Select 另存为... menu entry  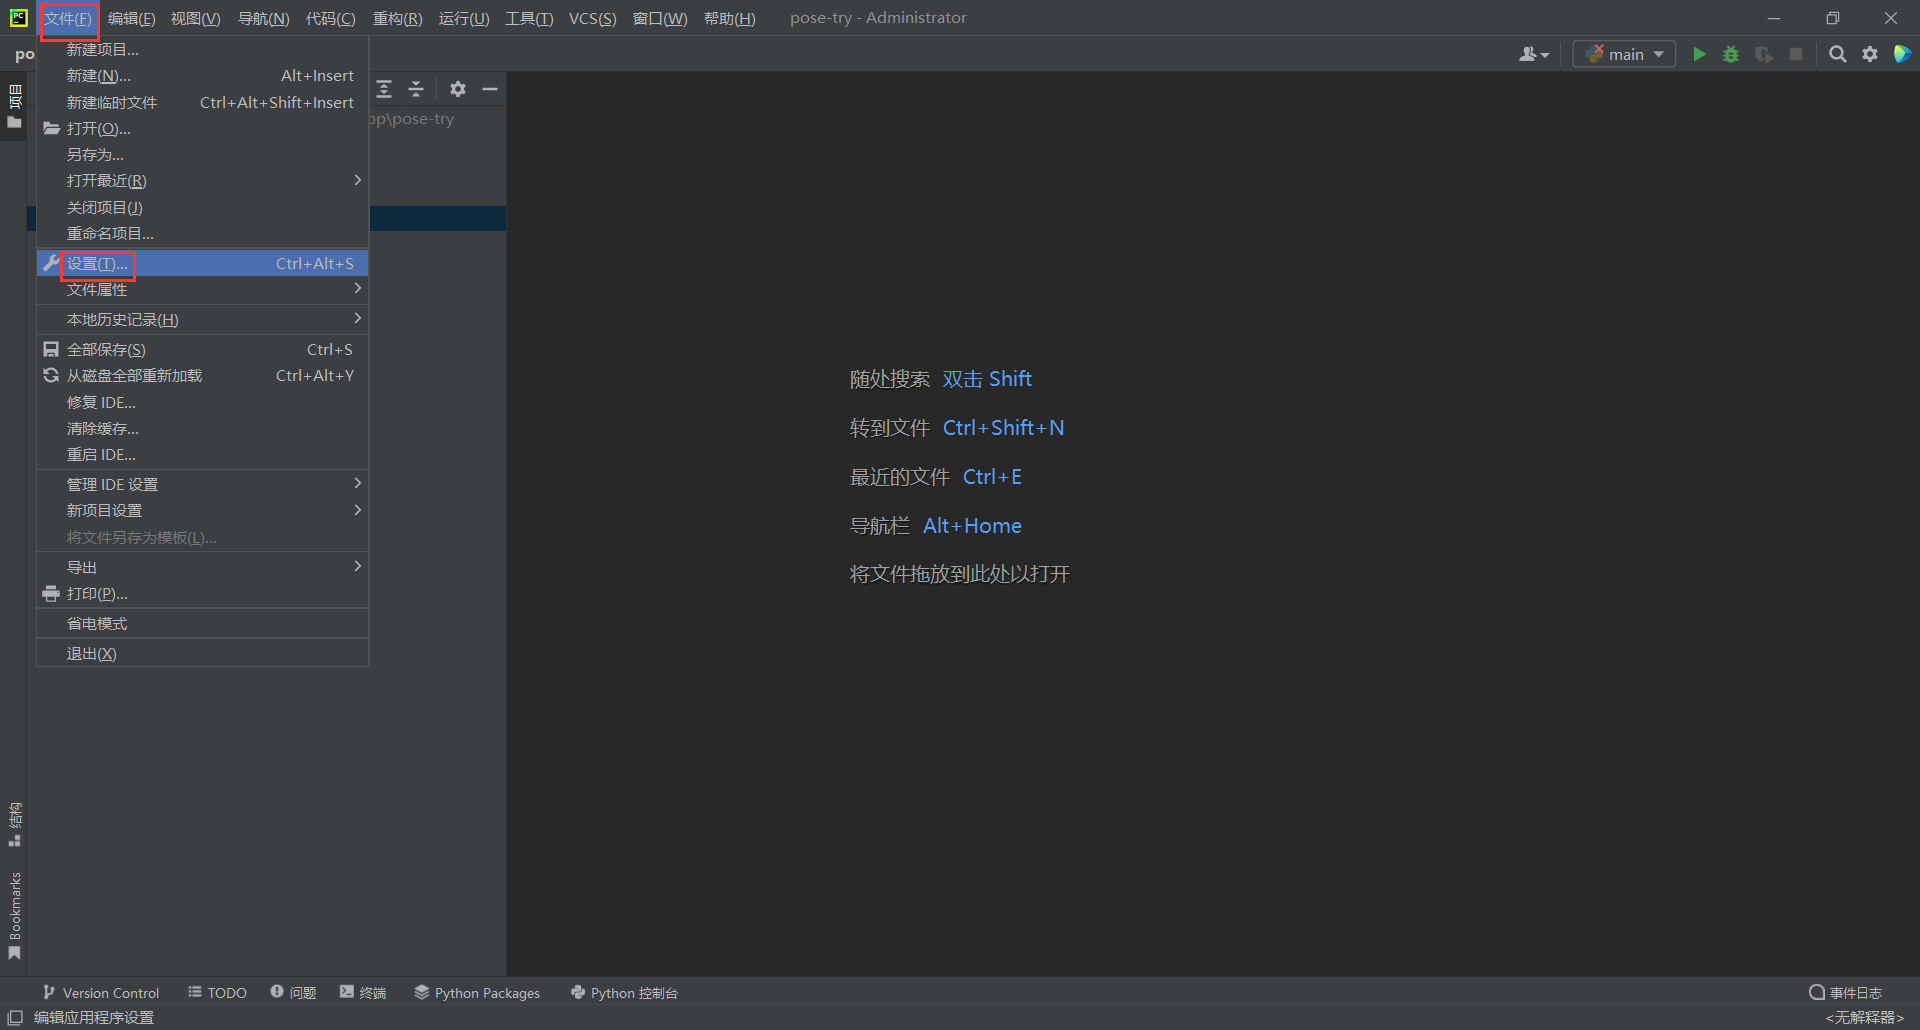(203, 154)
